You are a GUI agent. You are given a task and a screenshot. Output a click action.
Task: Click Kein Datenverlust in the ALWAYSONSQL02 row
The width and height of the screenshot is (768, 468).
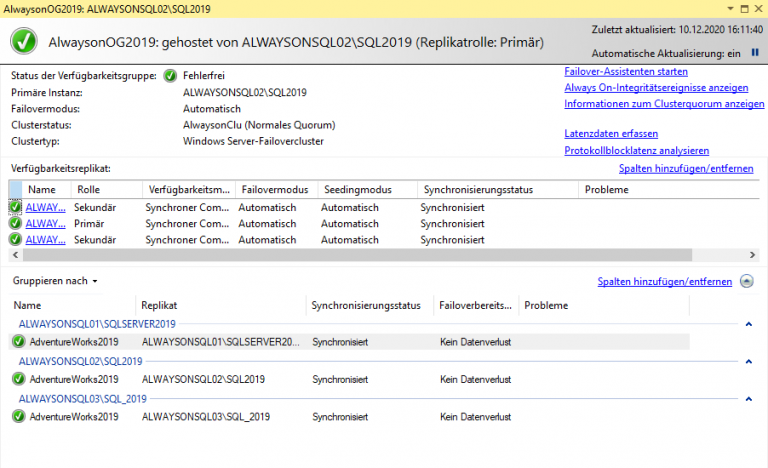click(475, 379)
